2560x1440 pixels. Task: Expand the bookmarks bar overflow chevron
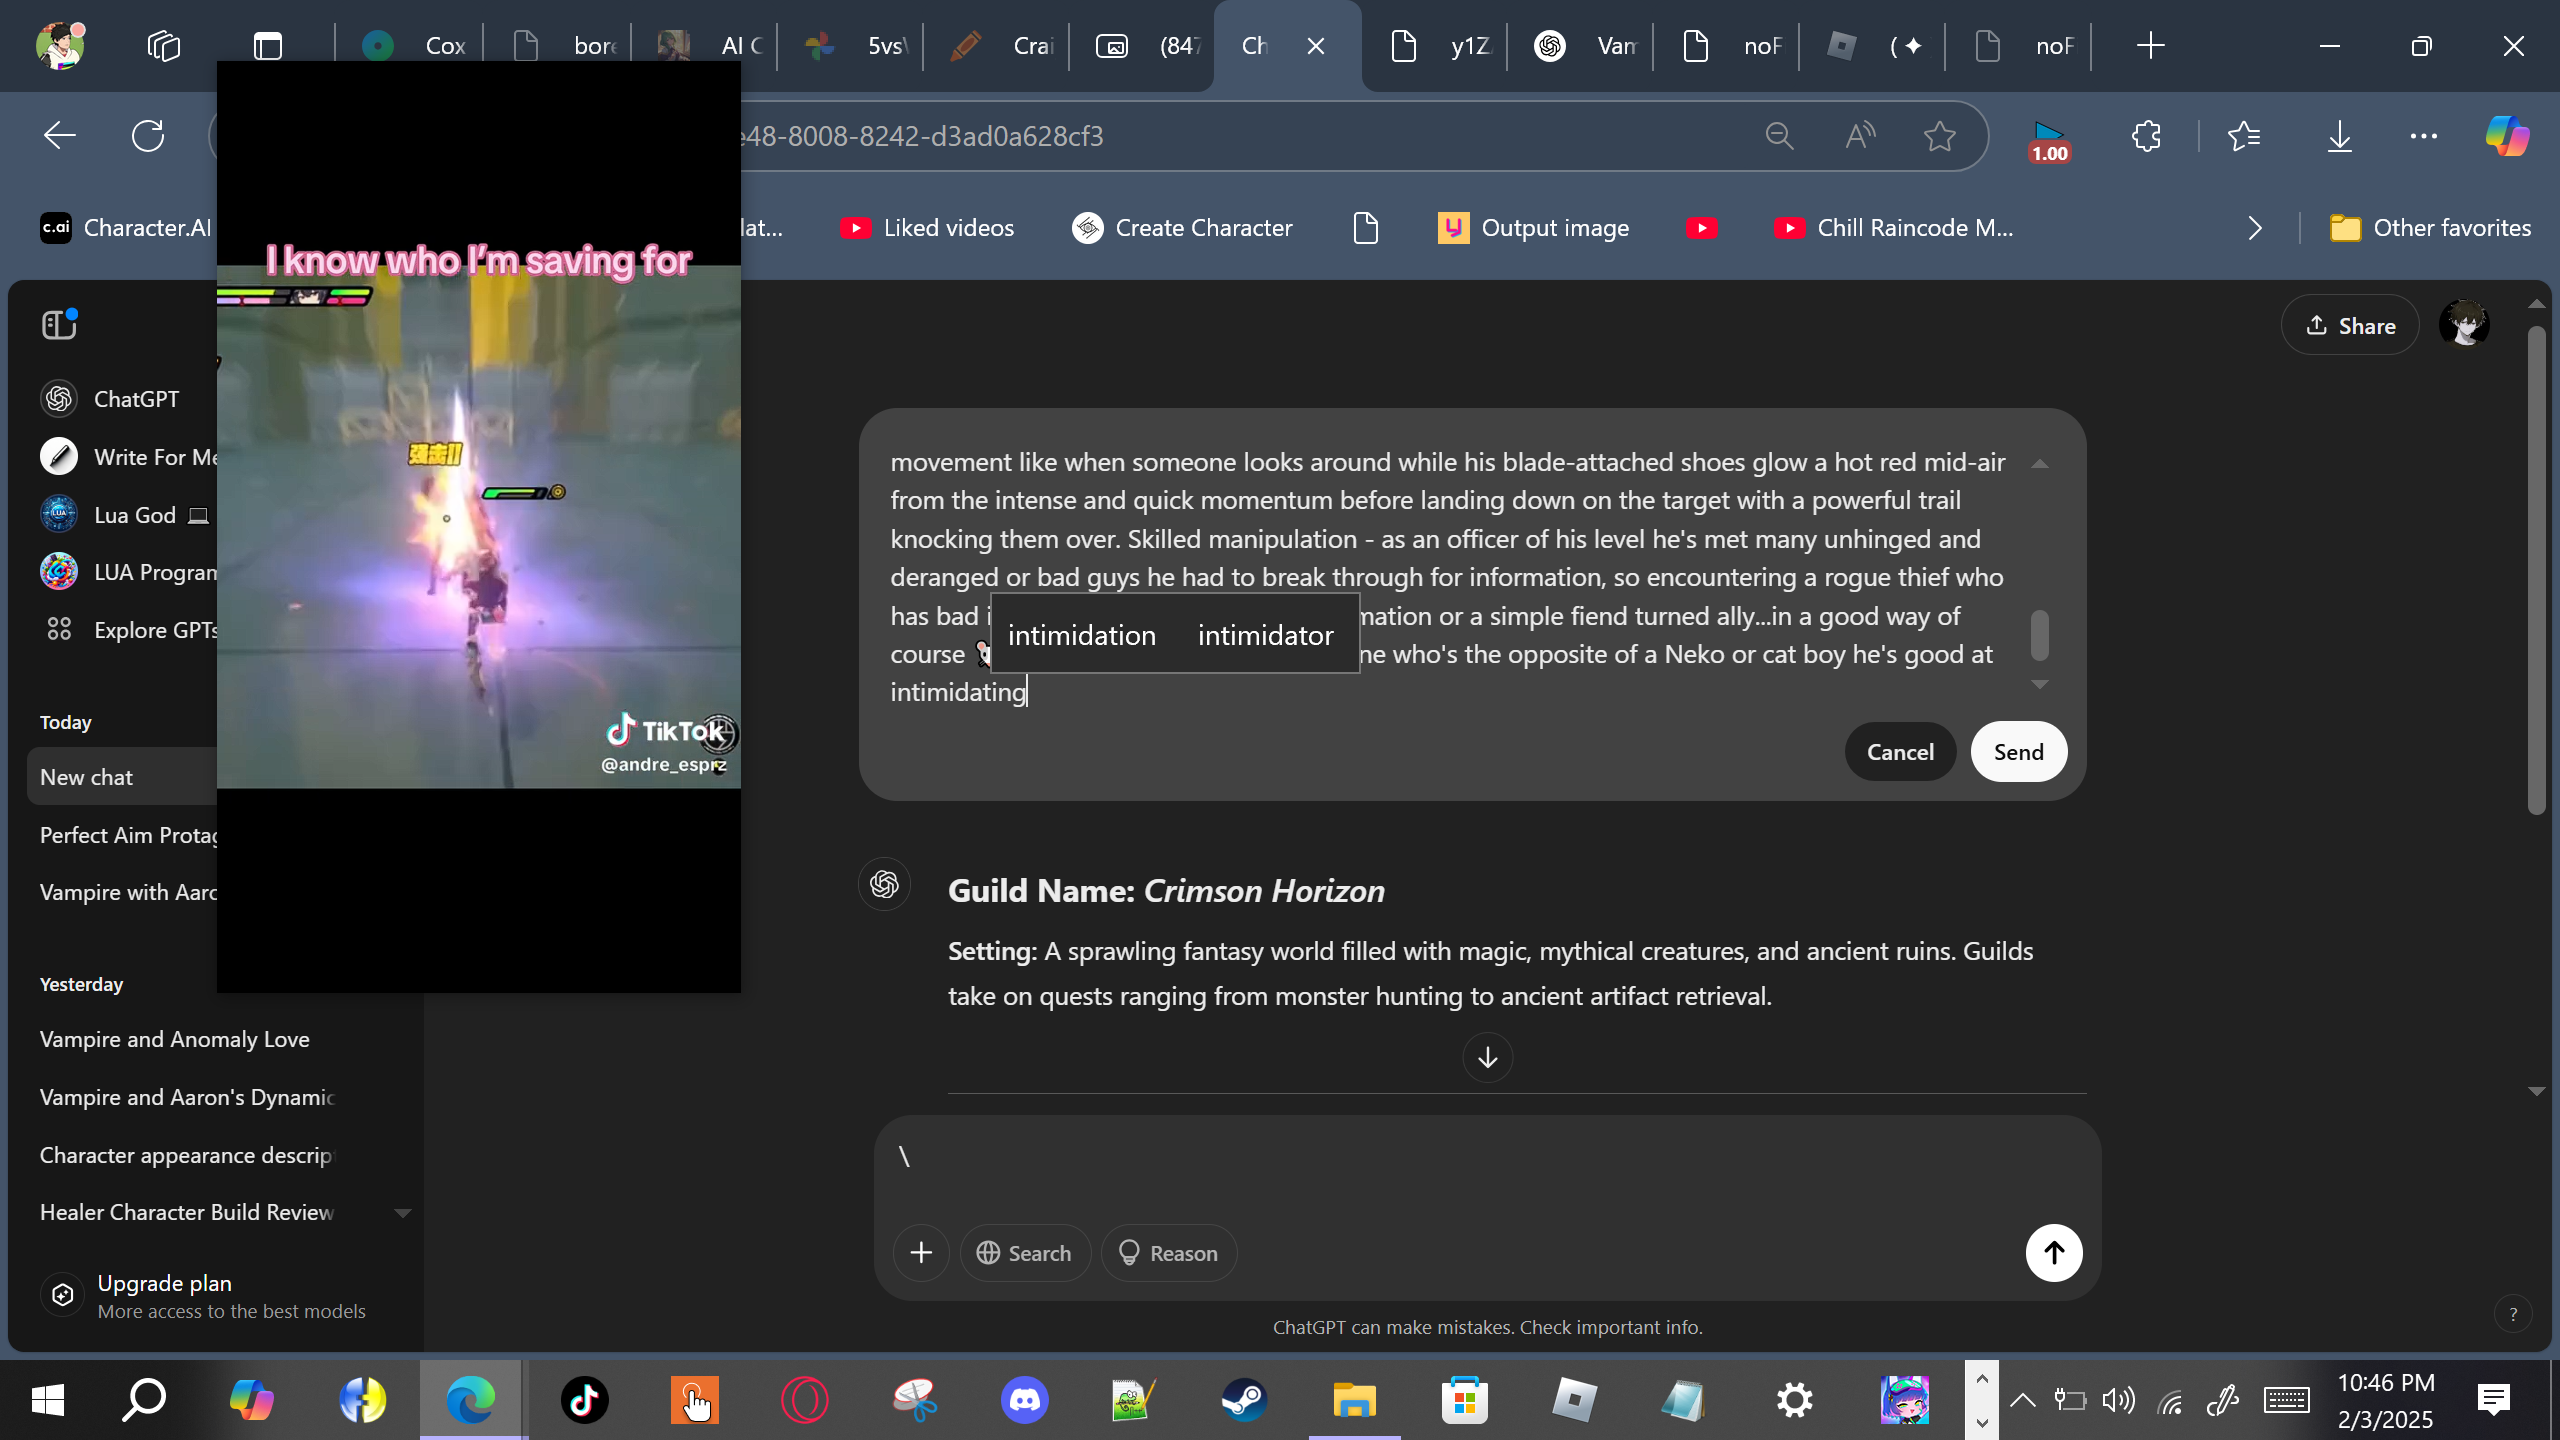tap(2254, 228)
